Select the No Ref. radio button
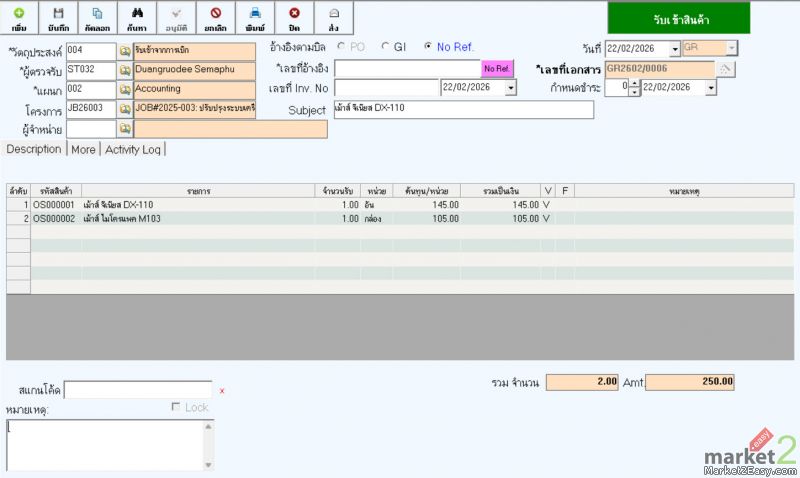This screenshot has height=478, width=800. [429, 47]
